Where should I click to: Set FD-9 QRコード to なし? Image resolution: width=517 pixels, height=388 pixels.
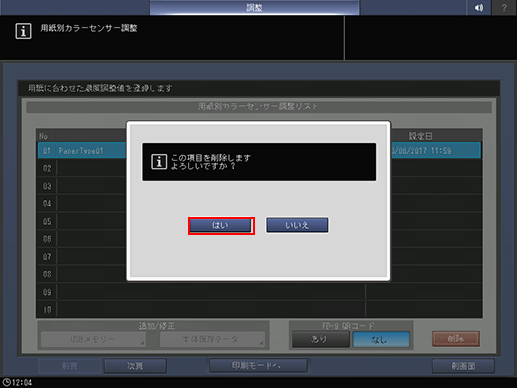point(381,339)
